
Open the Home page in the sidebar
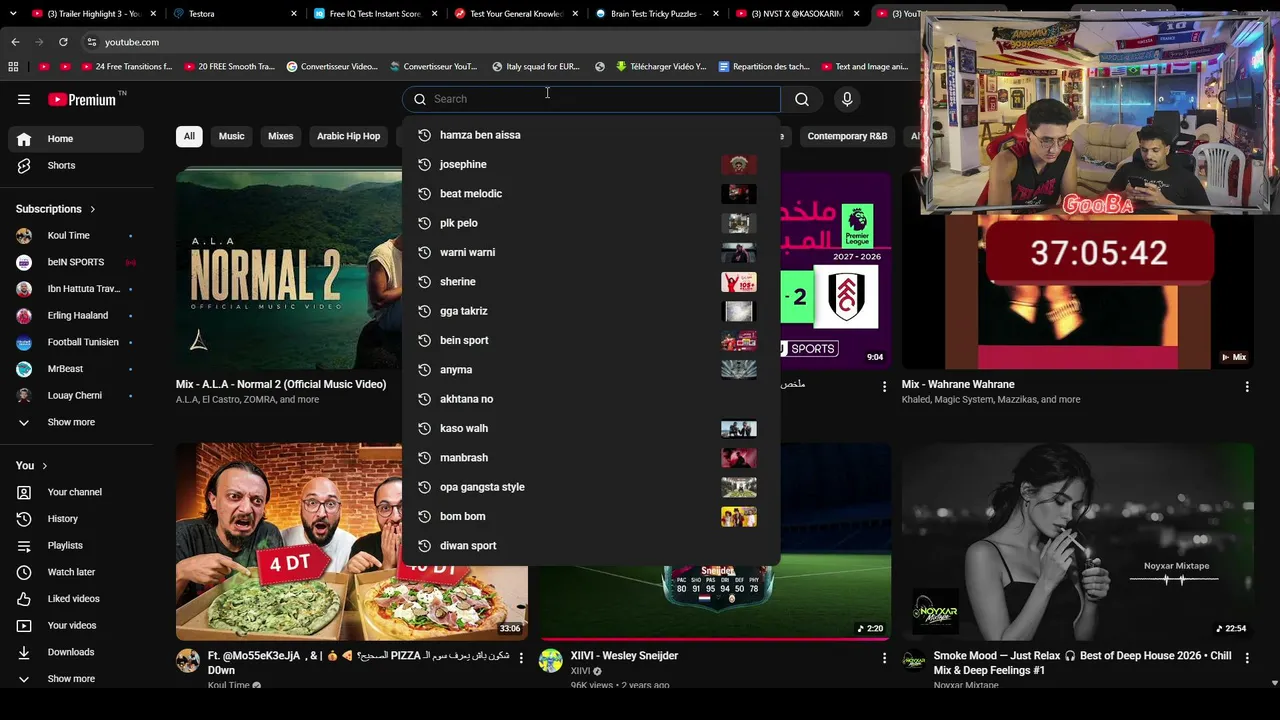tap(75, 139)
